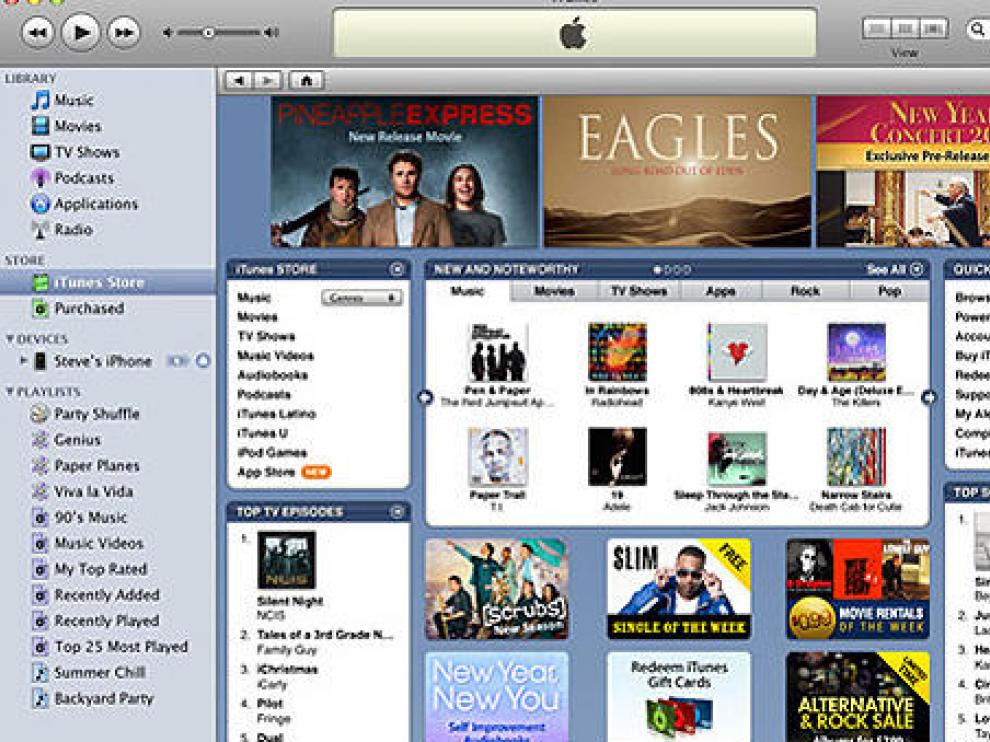
Task: Collapse iTunes STORE panel with corner button
Action: [397, 269]
